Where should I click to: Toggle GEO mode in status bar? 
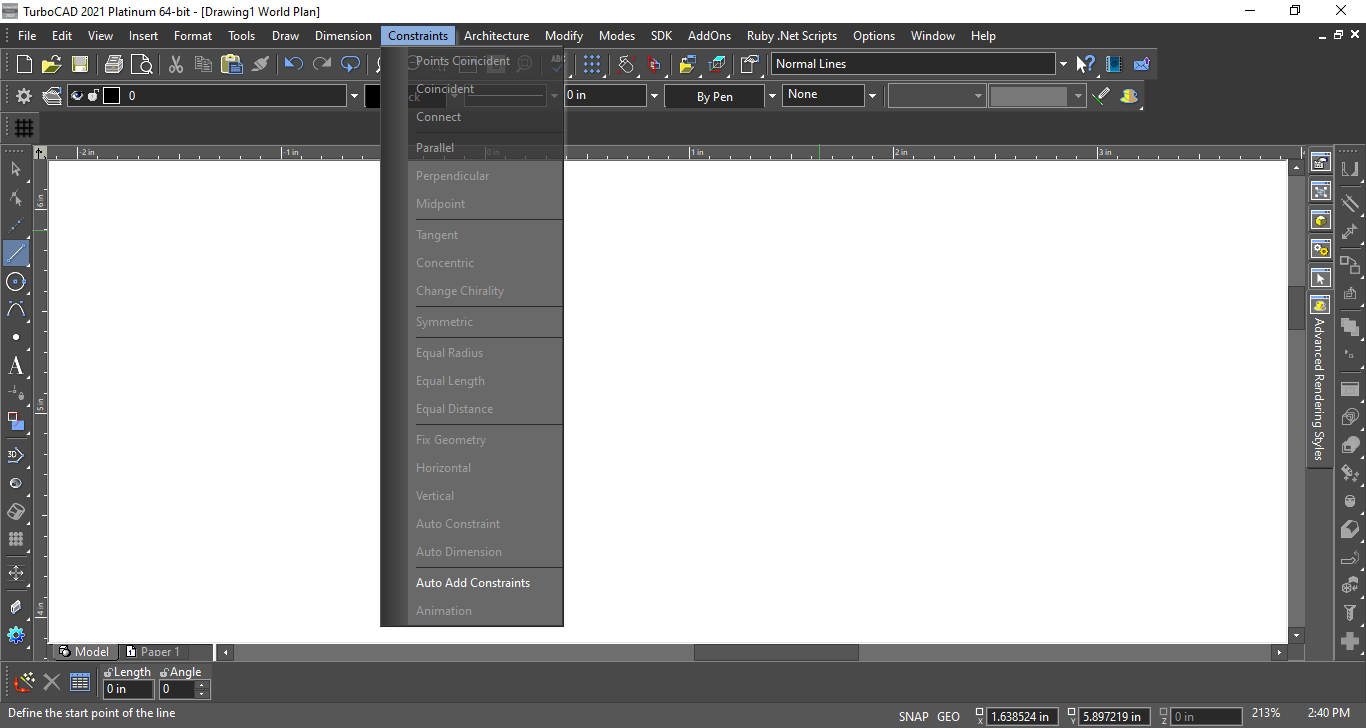click(948, 716)
